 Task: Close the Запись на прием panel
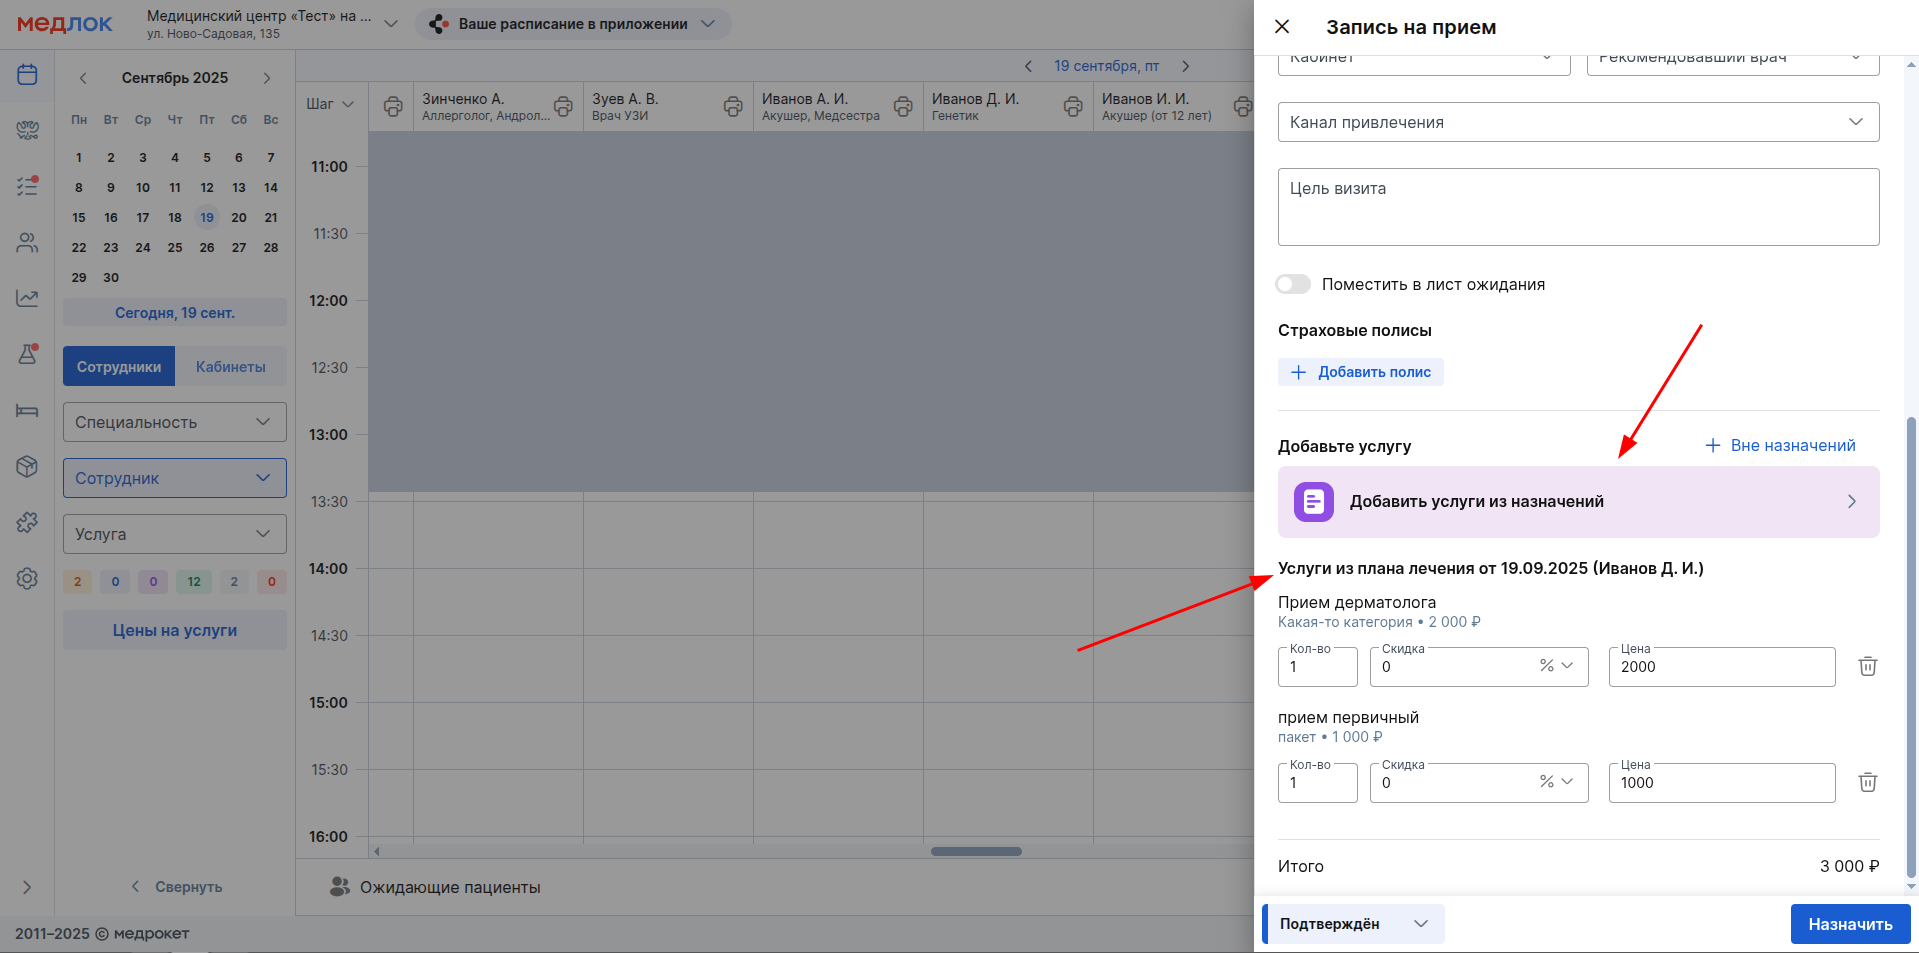pyautogui.click(x=1282, y=27)
